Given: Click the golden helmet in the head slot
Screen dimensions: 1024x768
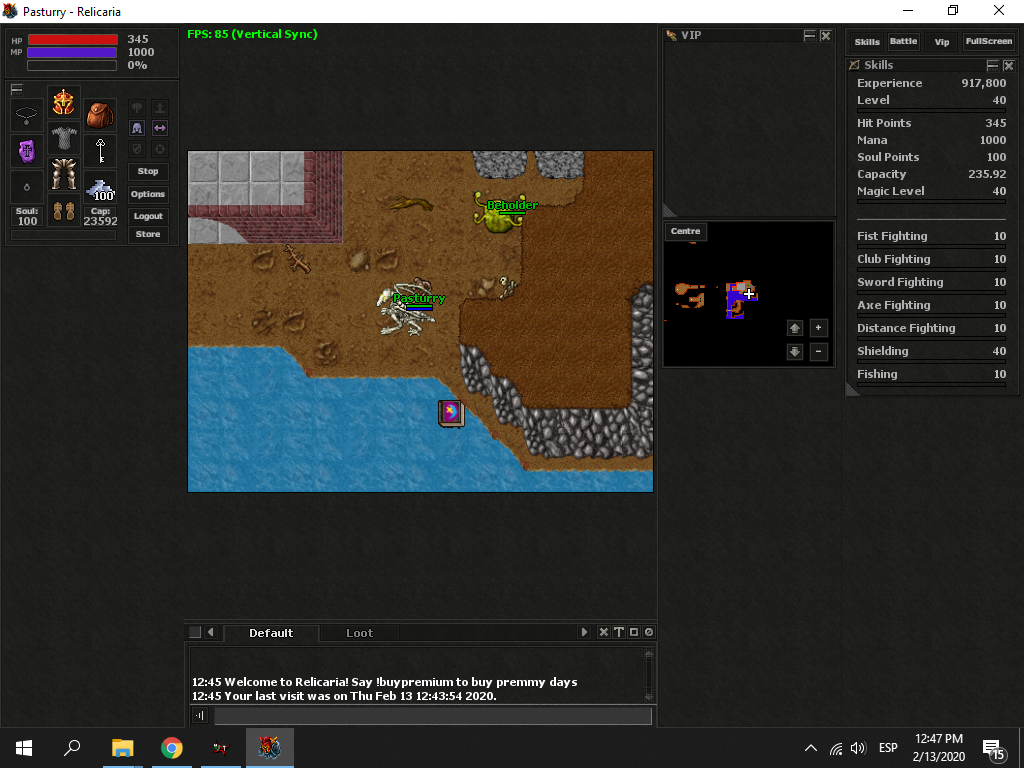Looking at the screenshot, I should (63, 103).
